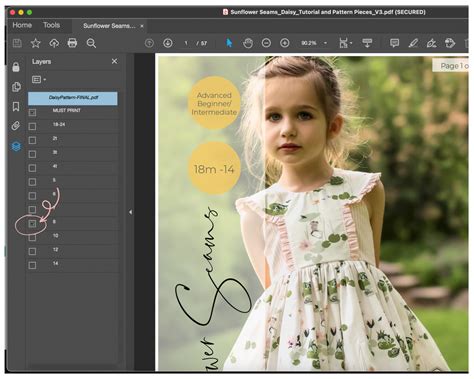Open Find text magnifier icon
The image size is (474, 379).
[x=91, y=43]
